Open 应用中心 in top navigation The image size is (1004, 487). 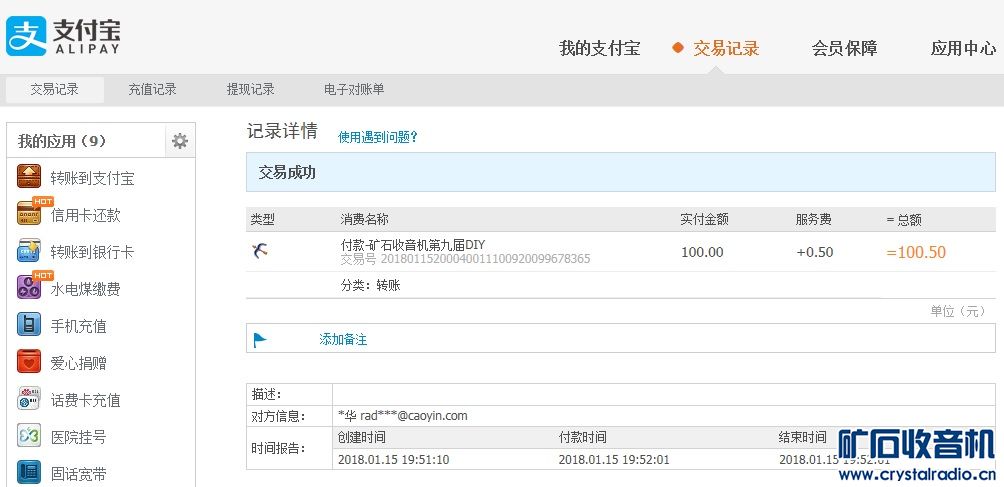962,48
